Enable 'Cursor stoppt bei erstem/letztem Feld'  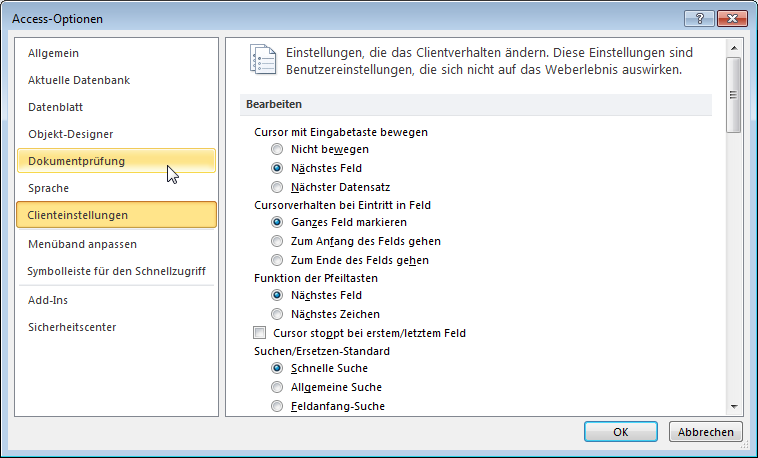point(261,333)
